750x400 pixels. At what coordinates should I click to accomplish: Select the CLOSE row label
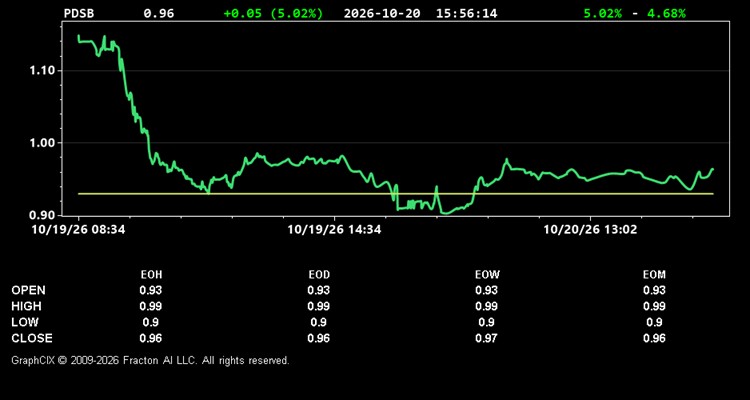tap(32, 338)
